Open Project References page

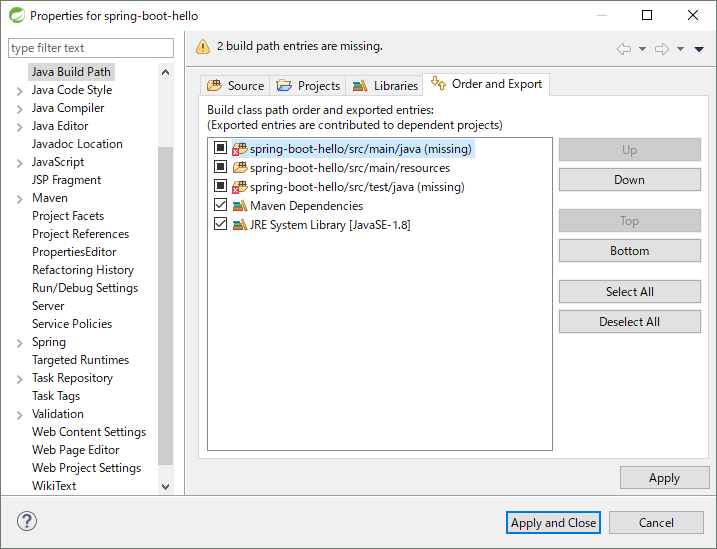point(80,234)
